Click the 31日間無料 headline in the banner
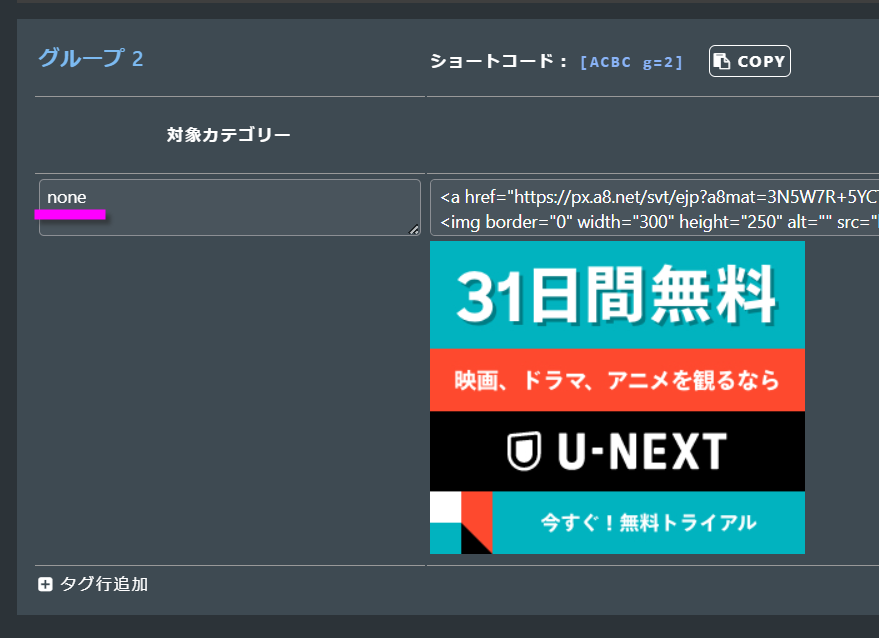The height and width of the screenshot is (638, 879). (617, 296)
